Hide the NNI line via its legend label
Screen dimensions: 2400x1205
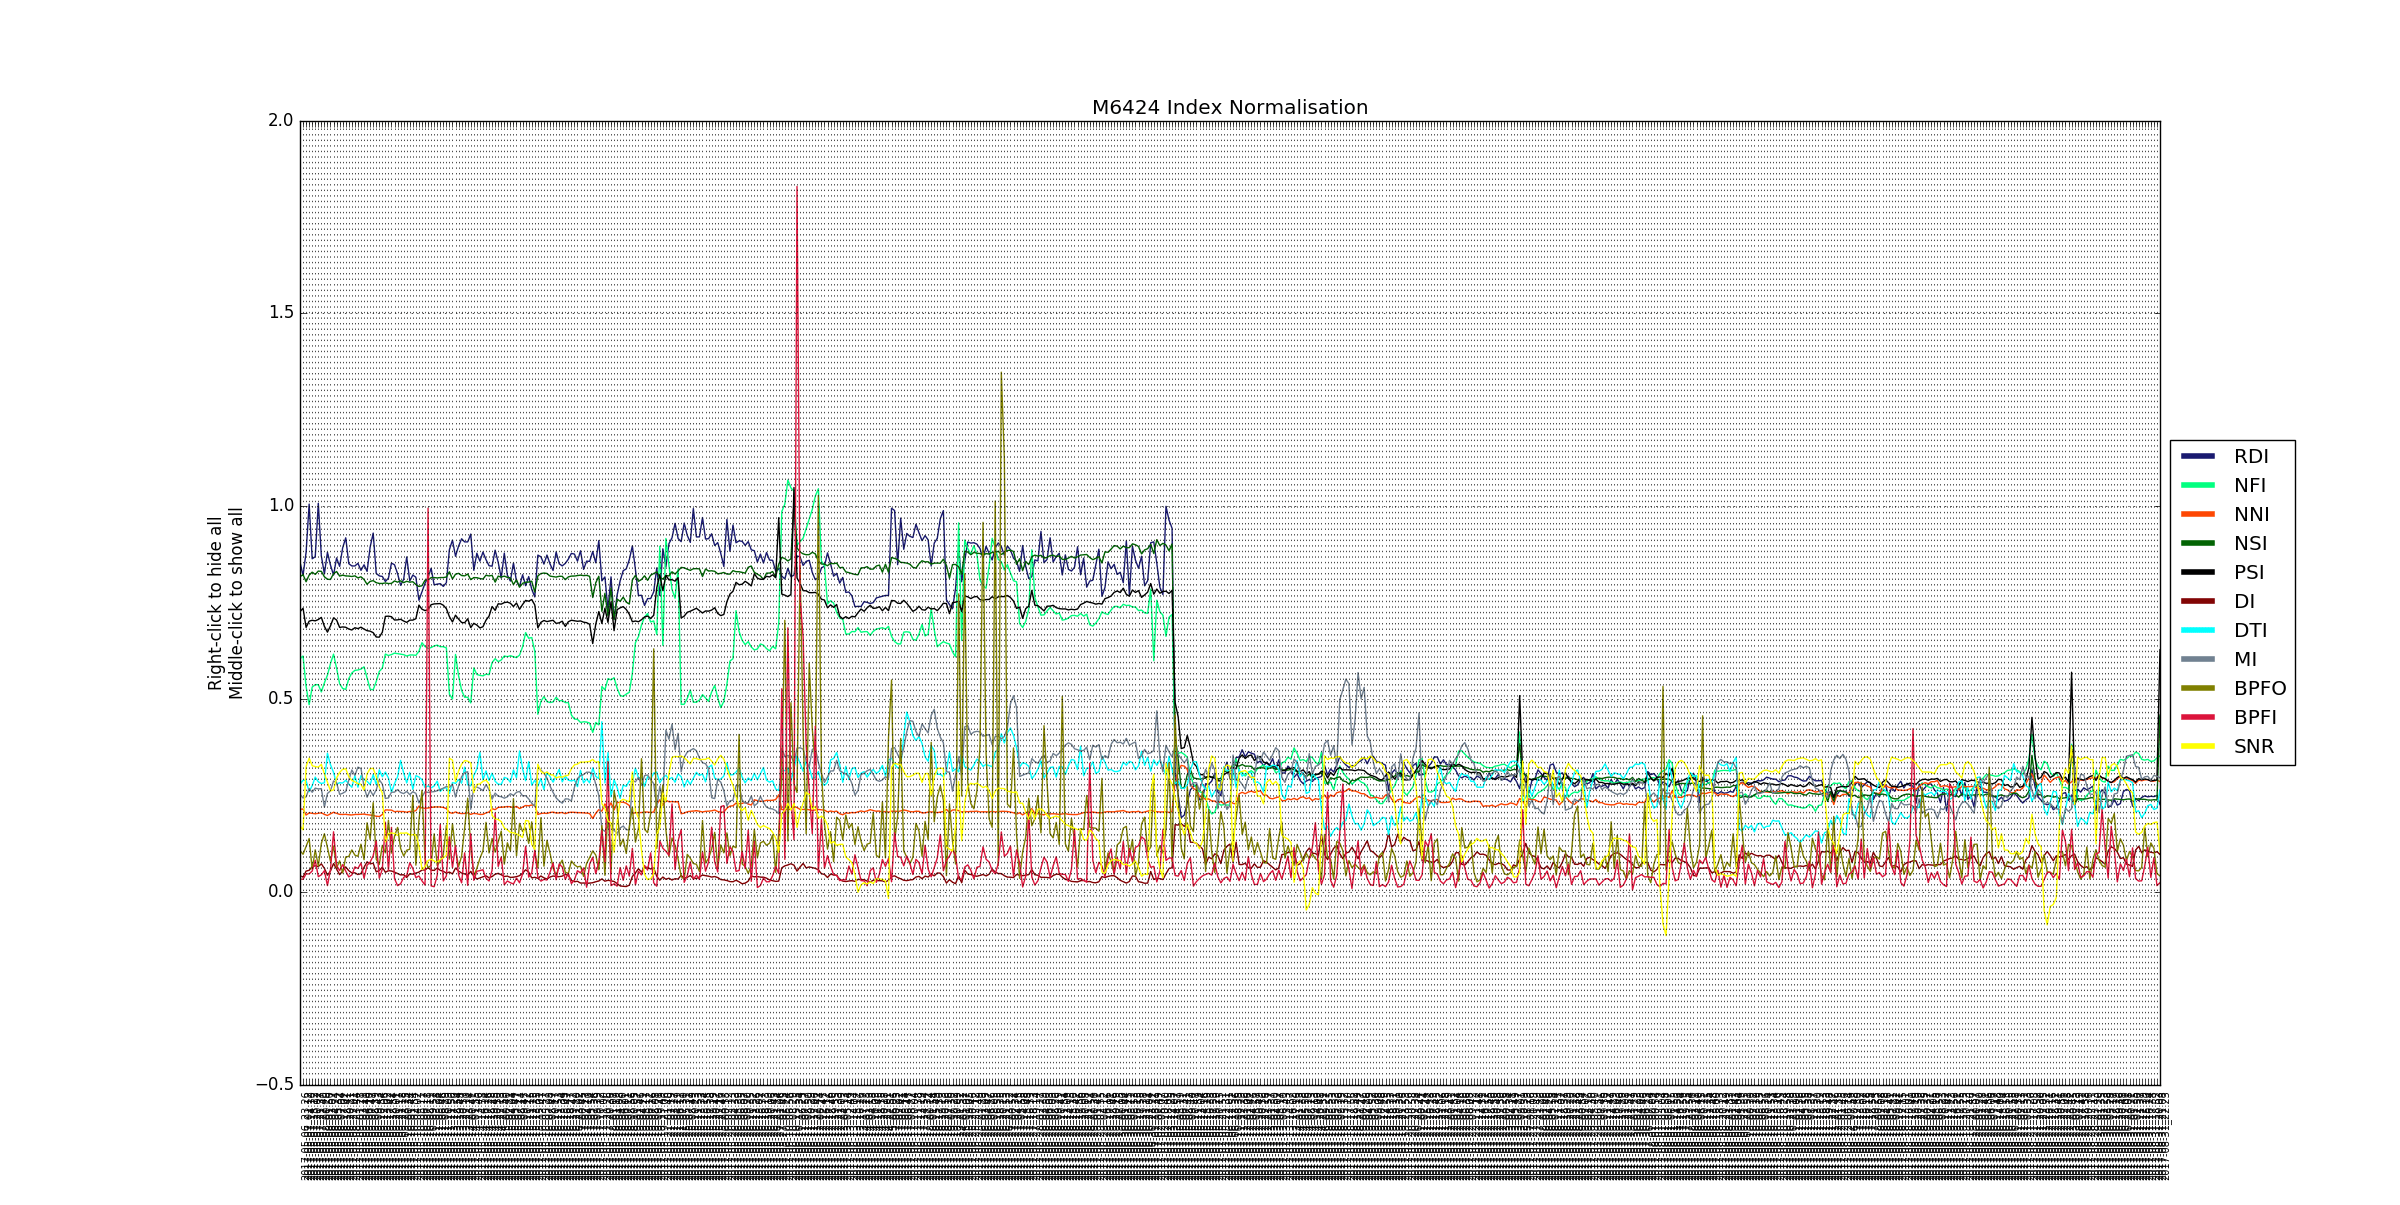tap(2251, 514)
